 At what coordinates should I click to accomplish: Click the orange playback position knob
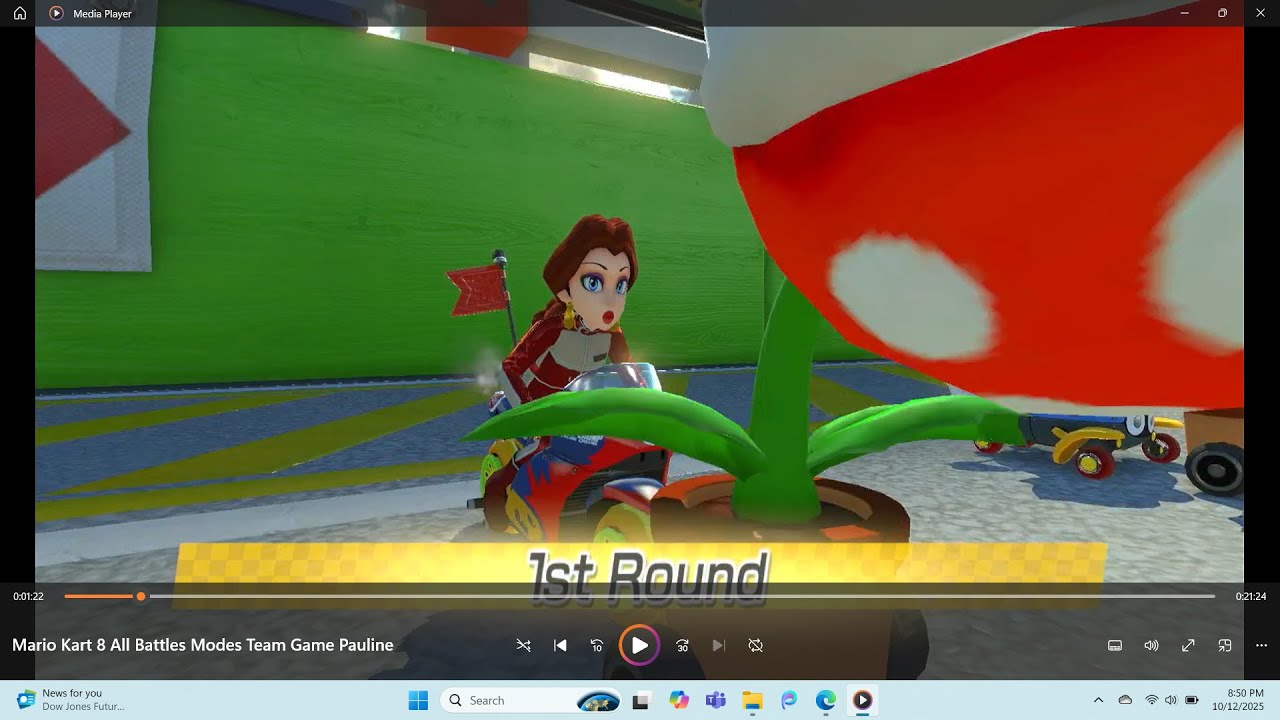pyautogui.click(x=141, y=596)
